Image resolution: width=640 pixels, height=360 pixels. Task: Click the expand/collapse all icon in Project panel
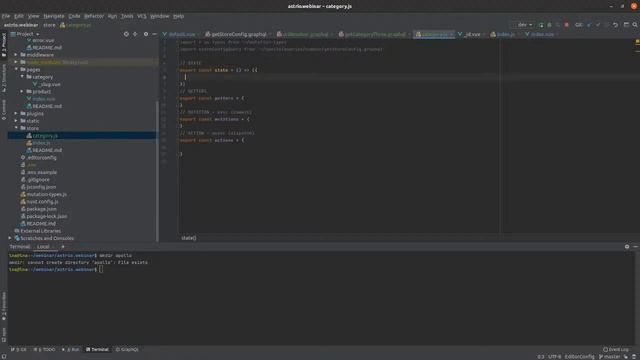[135, 34]
